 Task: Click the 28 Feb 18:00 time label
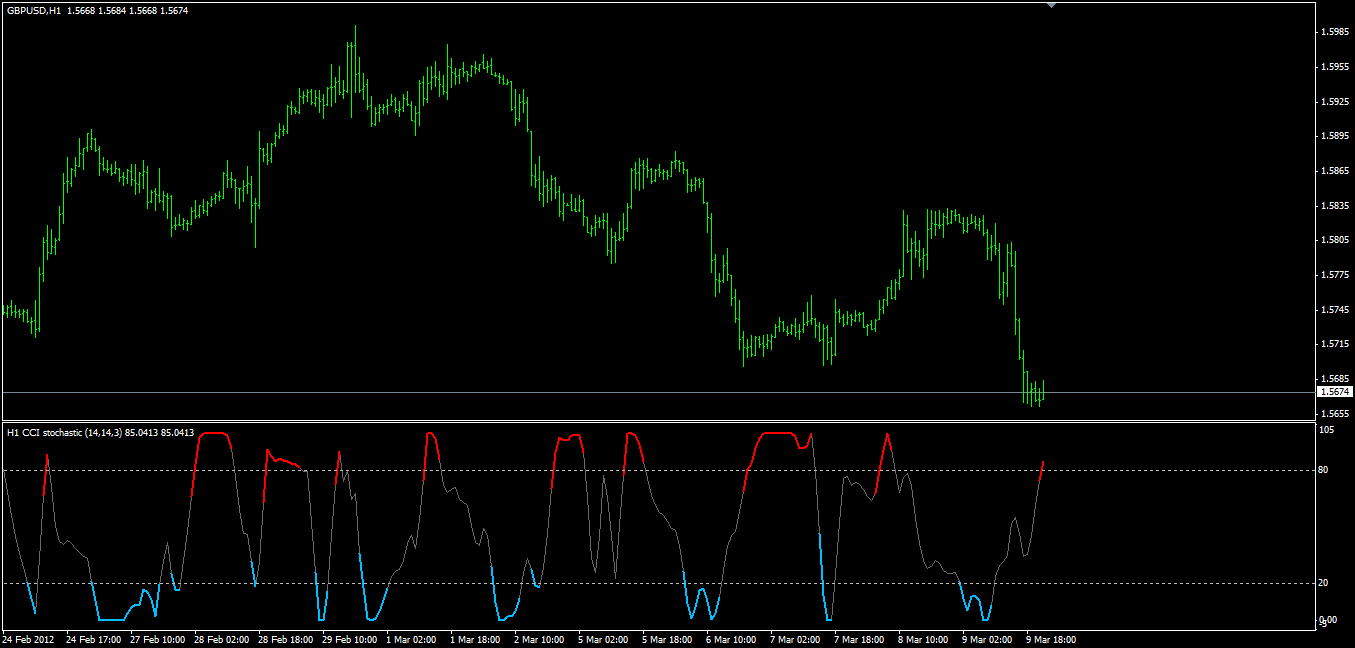[x=286, y=638]
